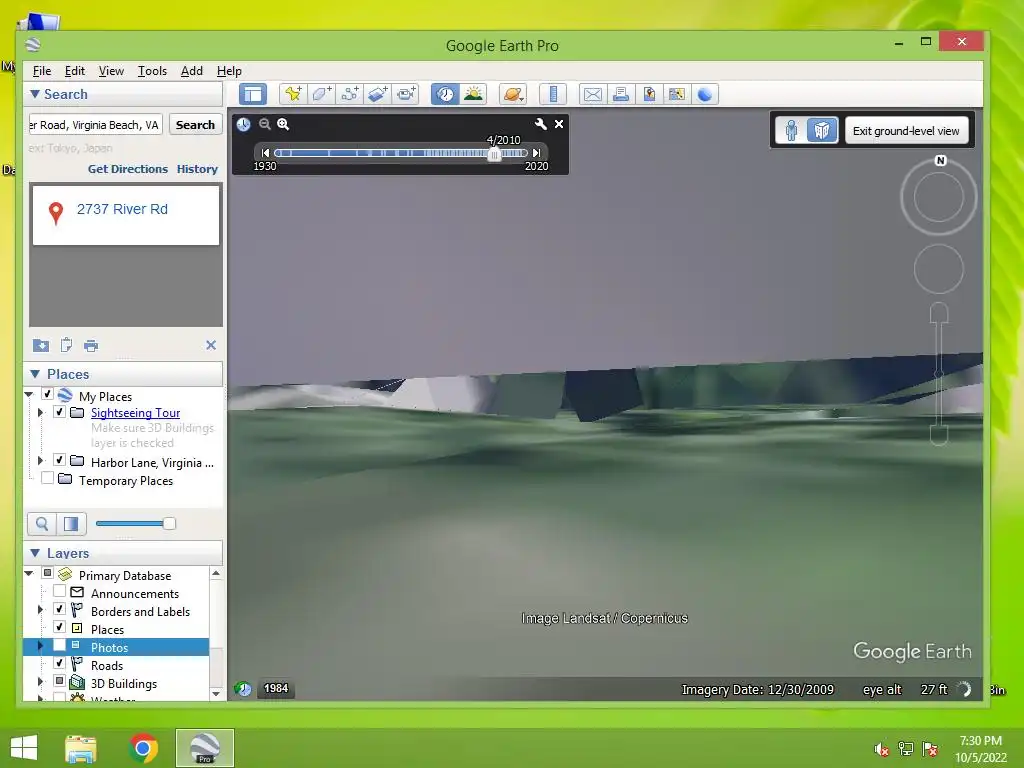The width and height of the screenshot is (1024, 768).
Task: Click the Add Placemark pin icon
Action: [293, 94]
